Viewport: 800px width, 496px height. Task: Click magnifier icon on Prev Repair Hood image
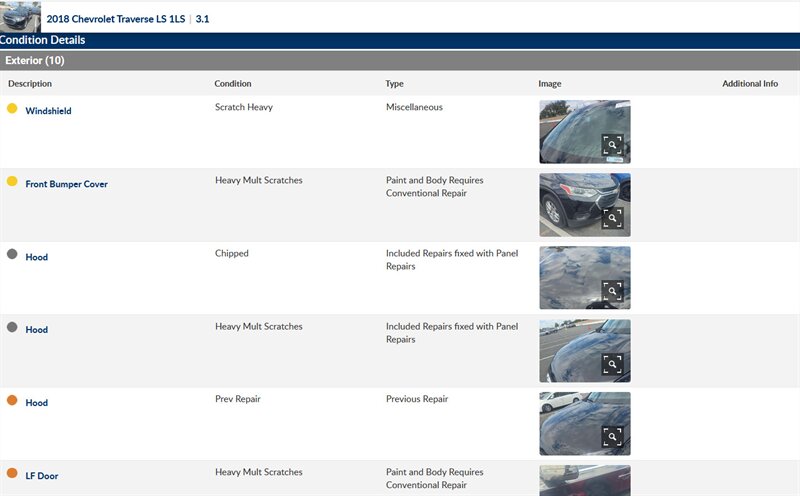point(612,437)
